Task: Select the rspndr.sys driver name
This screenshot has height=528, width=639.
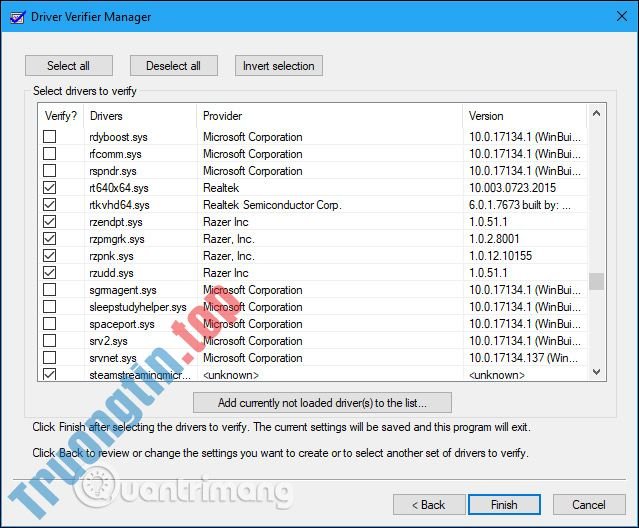Action: pos(113,171)
